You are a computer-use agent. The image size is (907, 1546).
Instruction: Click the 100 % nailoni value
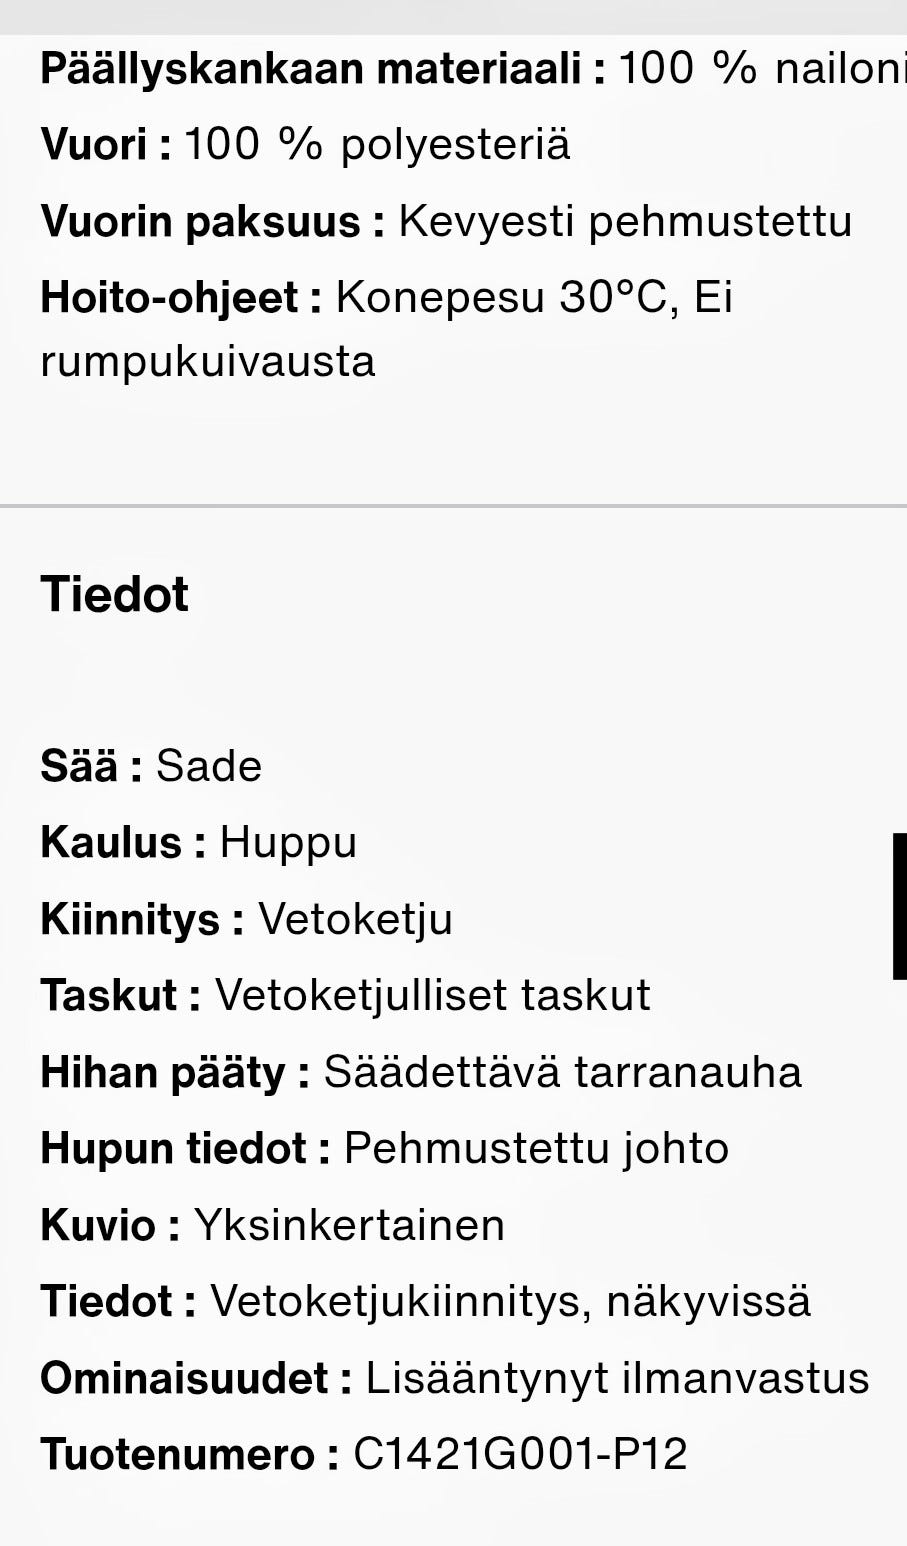point(762,69)
